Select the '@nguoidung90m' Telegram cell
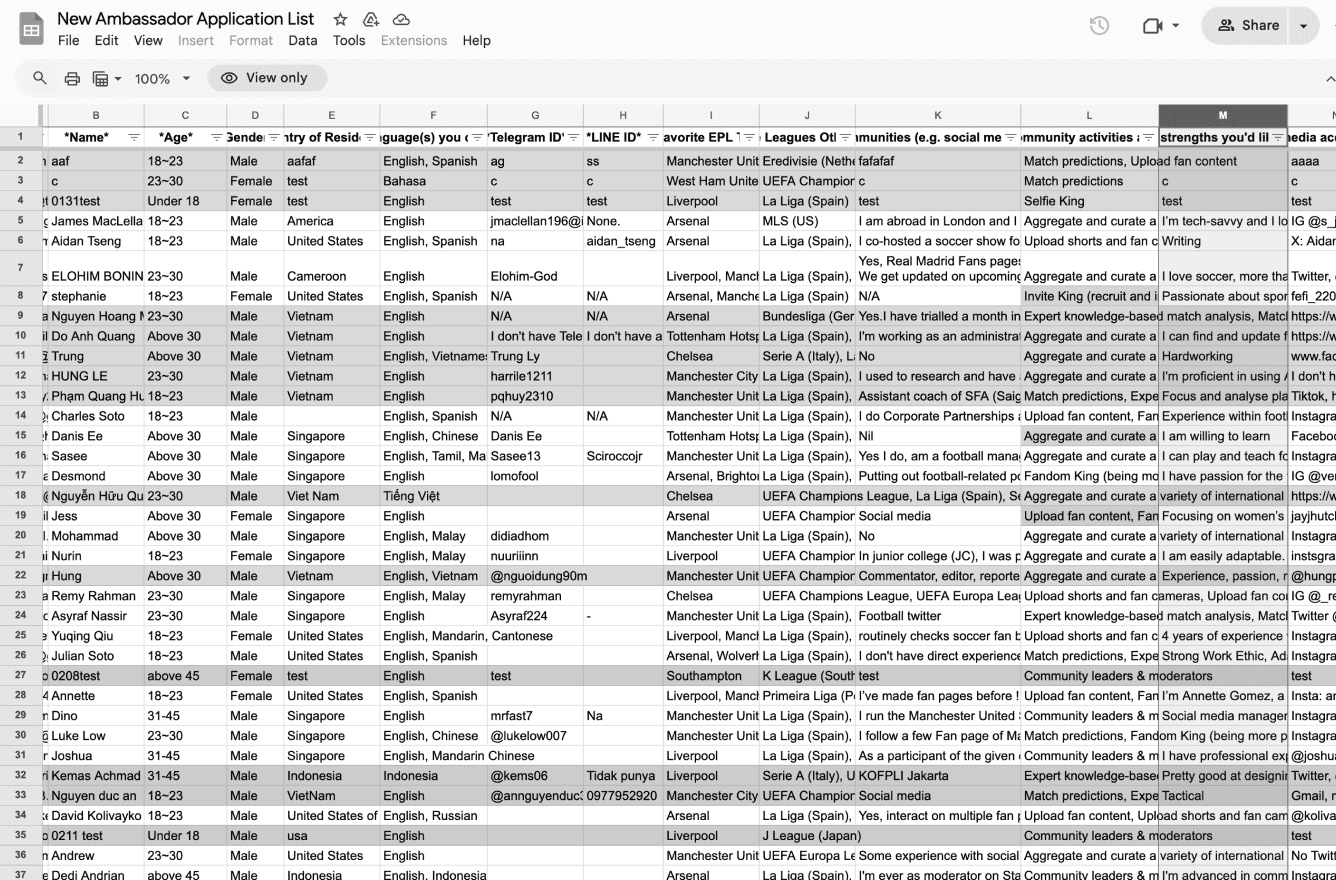The width and height of the screenshot is (1336, 880). (x=535, y=576)
